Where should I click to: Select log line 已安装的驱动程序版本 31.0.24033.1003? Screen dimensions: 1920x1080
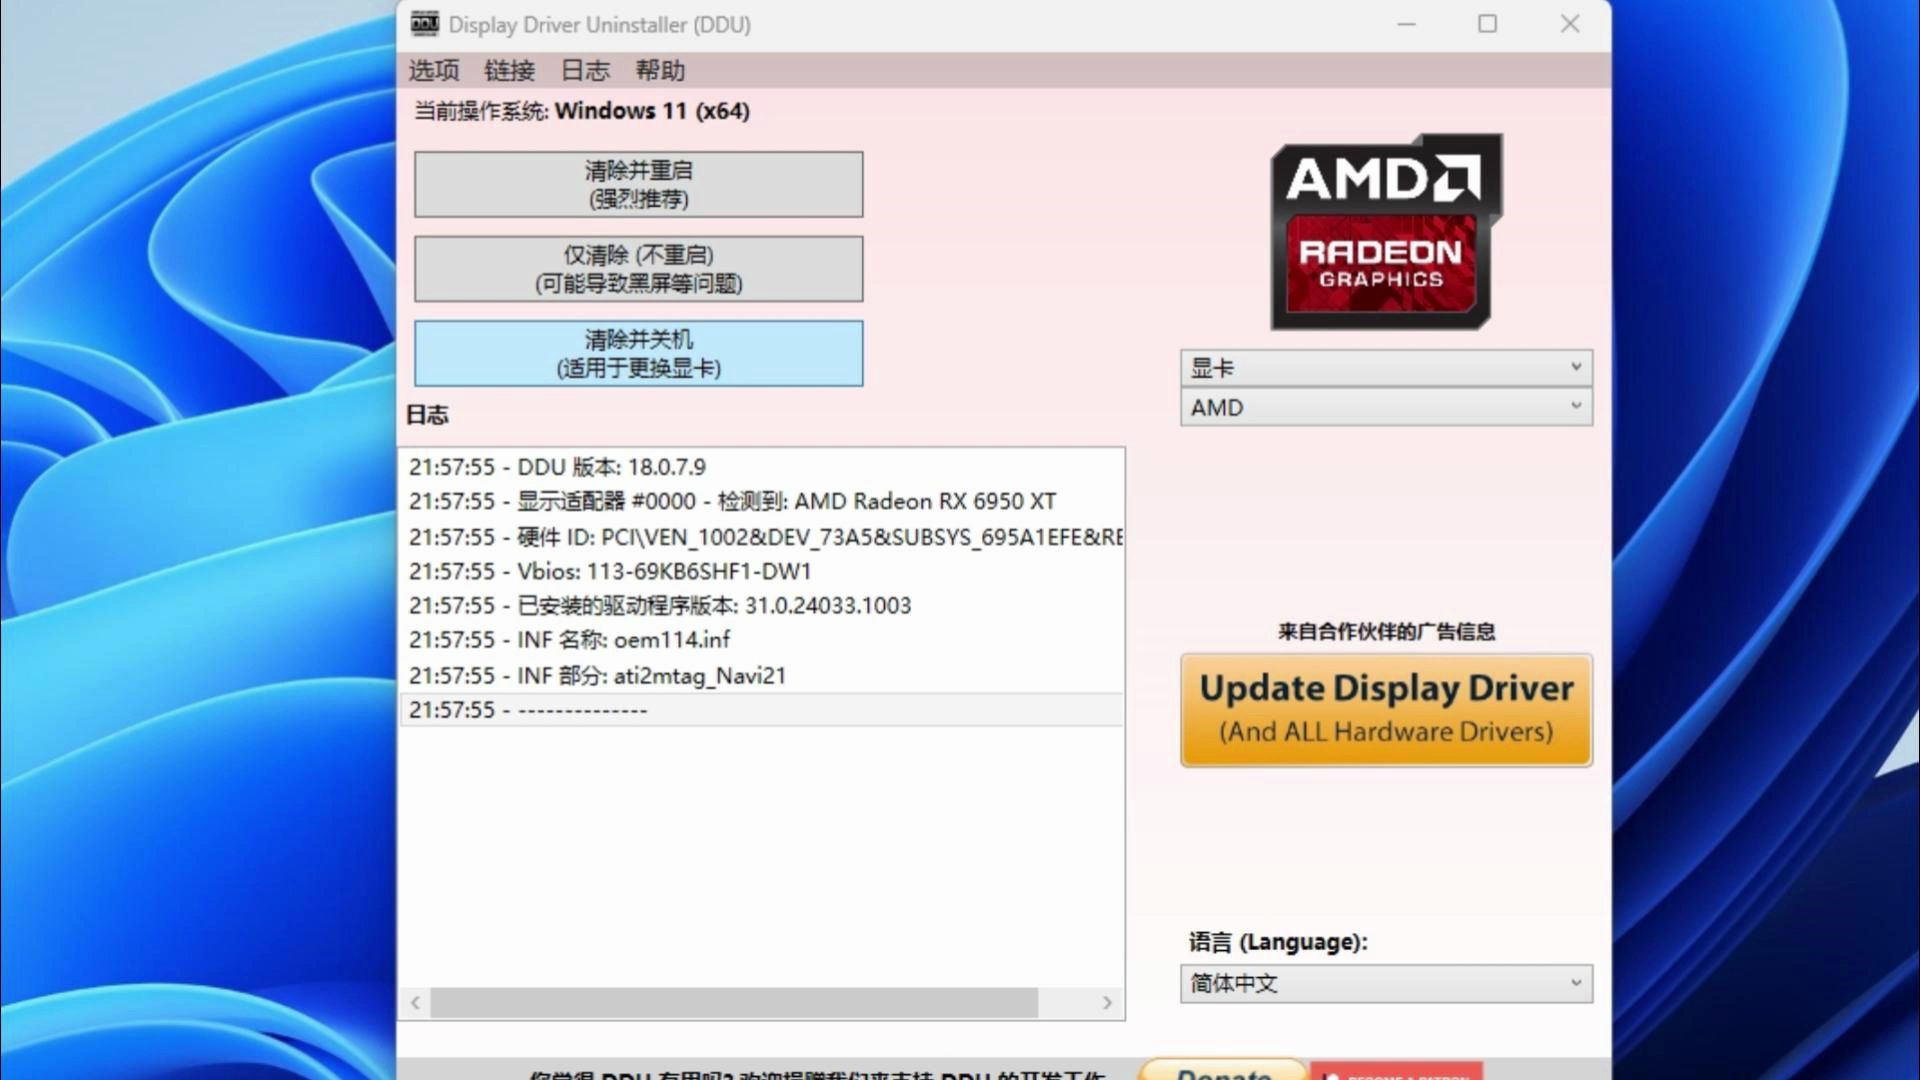pyautogui.click(x=760, y=605)
